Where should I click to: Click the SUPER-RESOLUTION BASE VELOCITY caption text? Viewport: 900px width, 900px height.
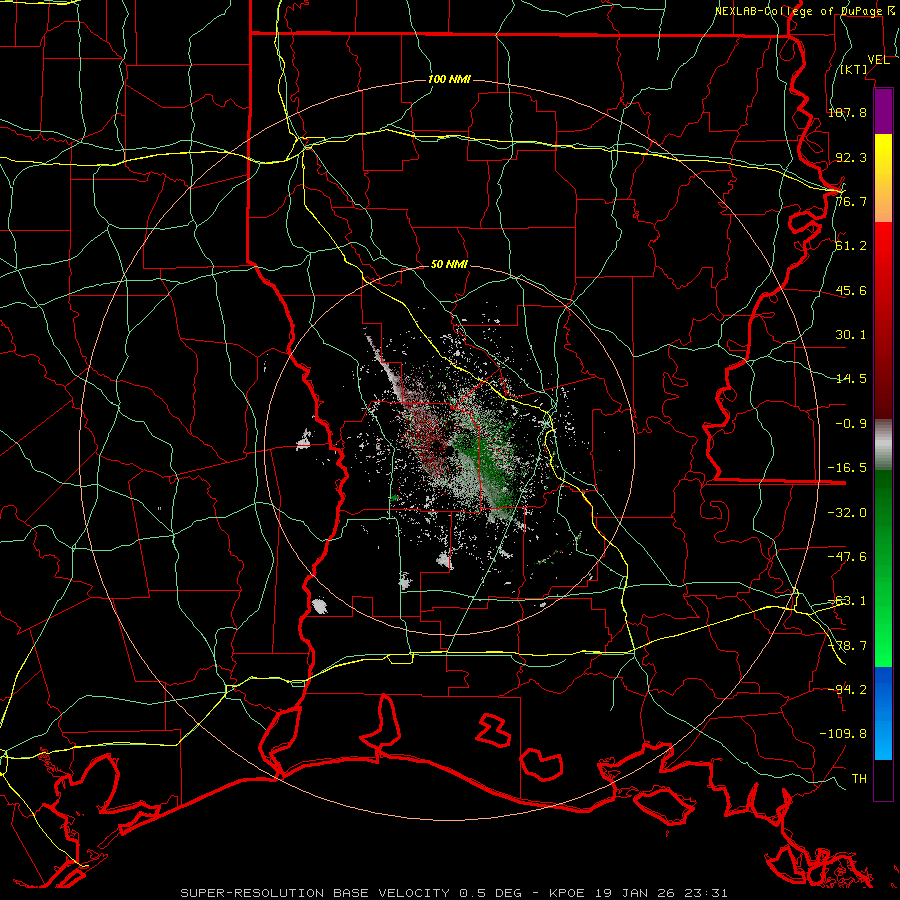click(317, 893)
